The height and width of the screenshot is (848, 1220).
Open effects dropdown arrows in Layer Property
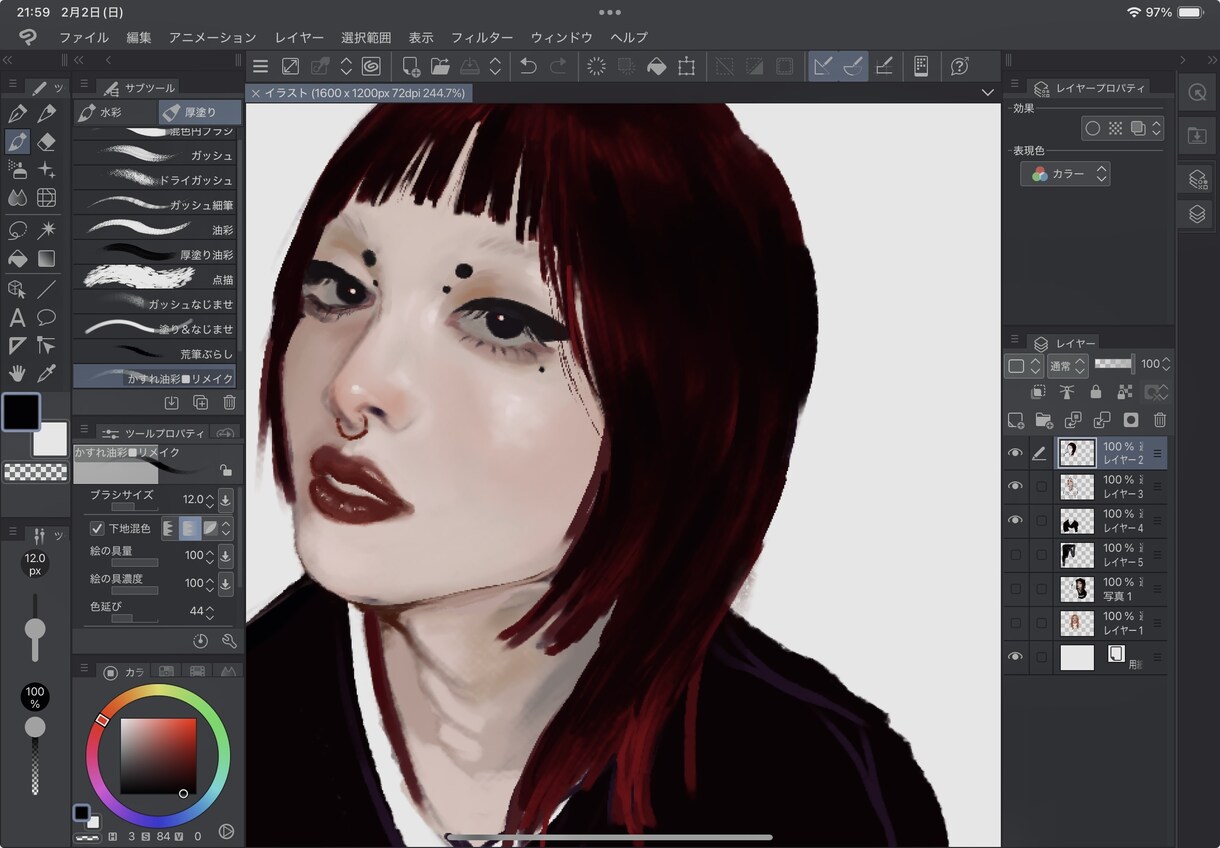[1157, 128]
